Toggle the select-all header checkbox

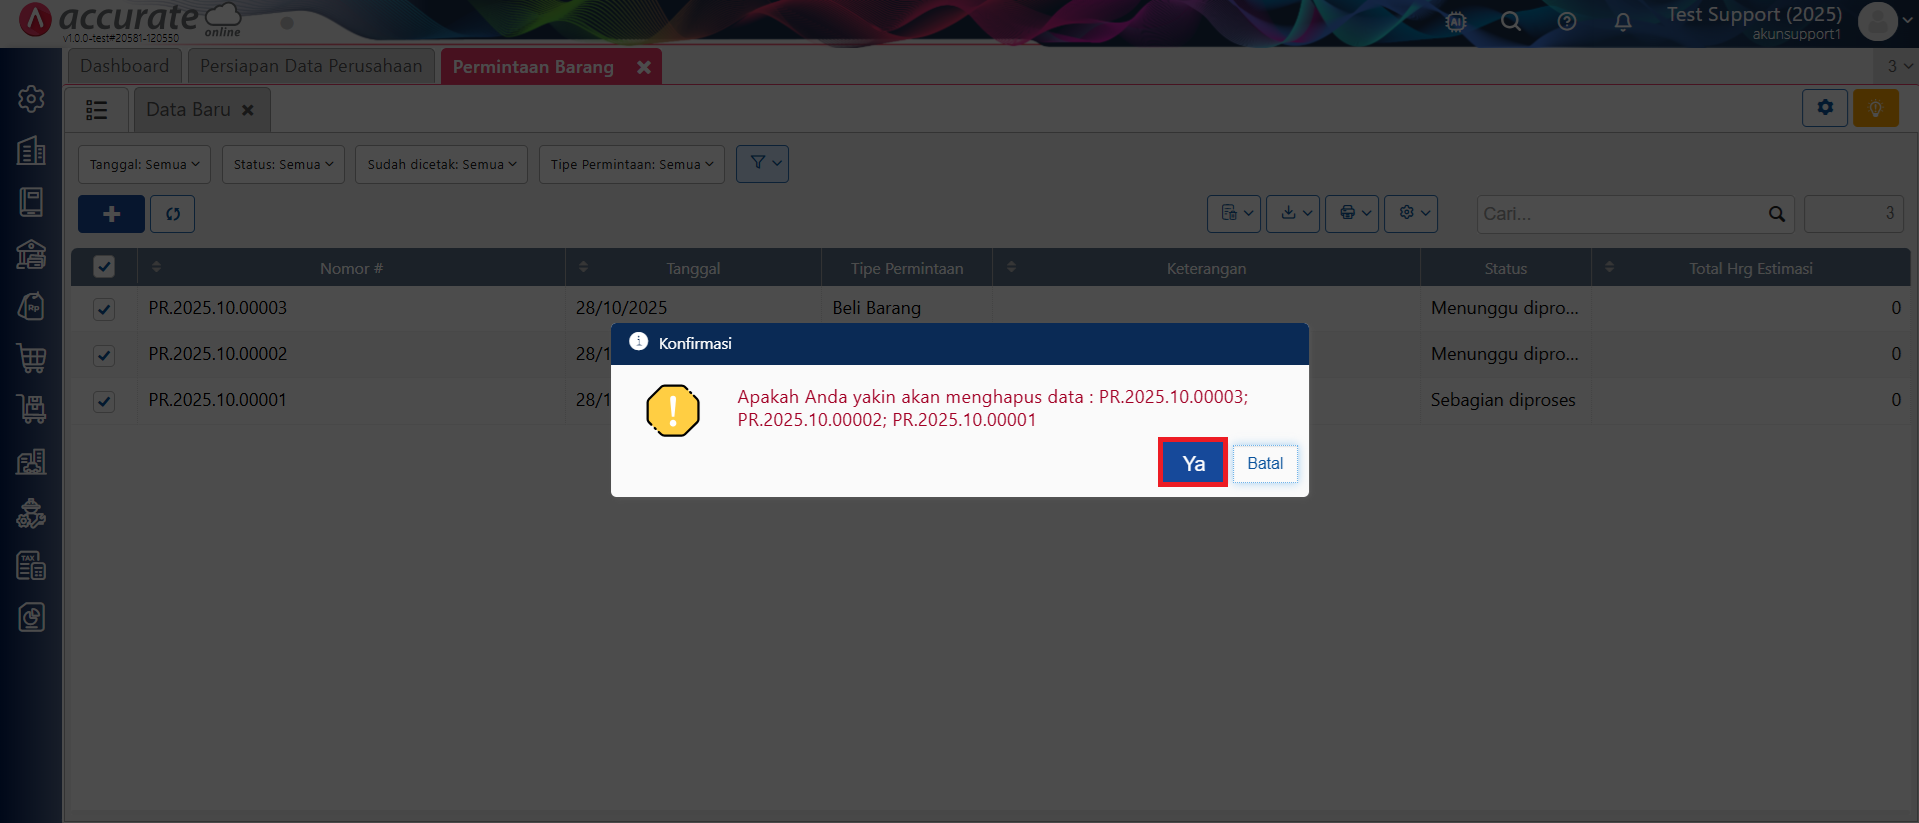tap(104, 267)
